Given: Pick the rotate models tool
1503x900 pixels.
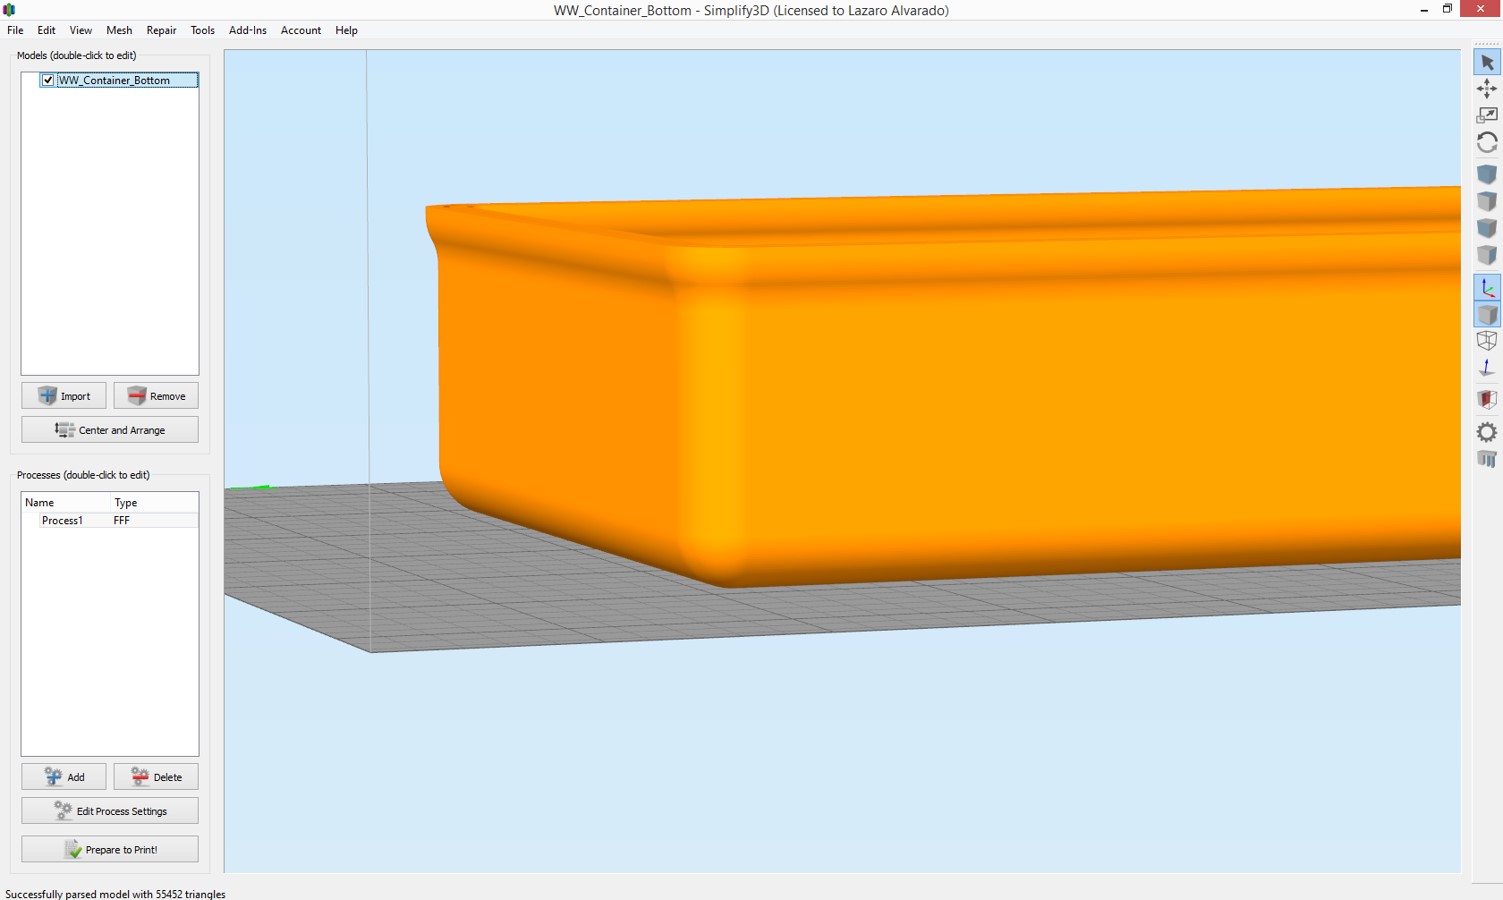Looking at the screenshot, I should [1487, 143].
